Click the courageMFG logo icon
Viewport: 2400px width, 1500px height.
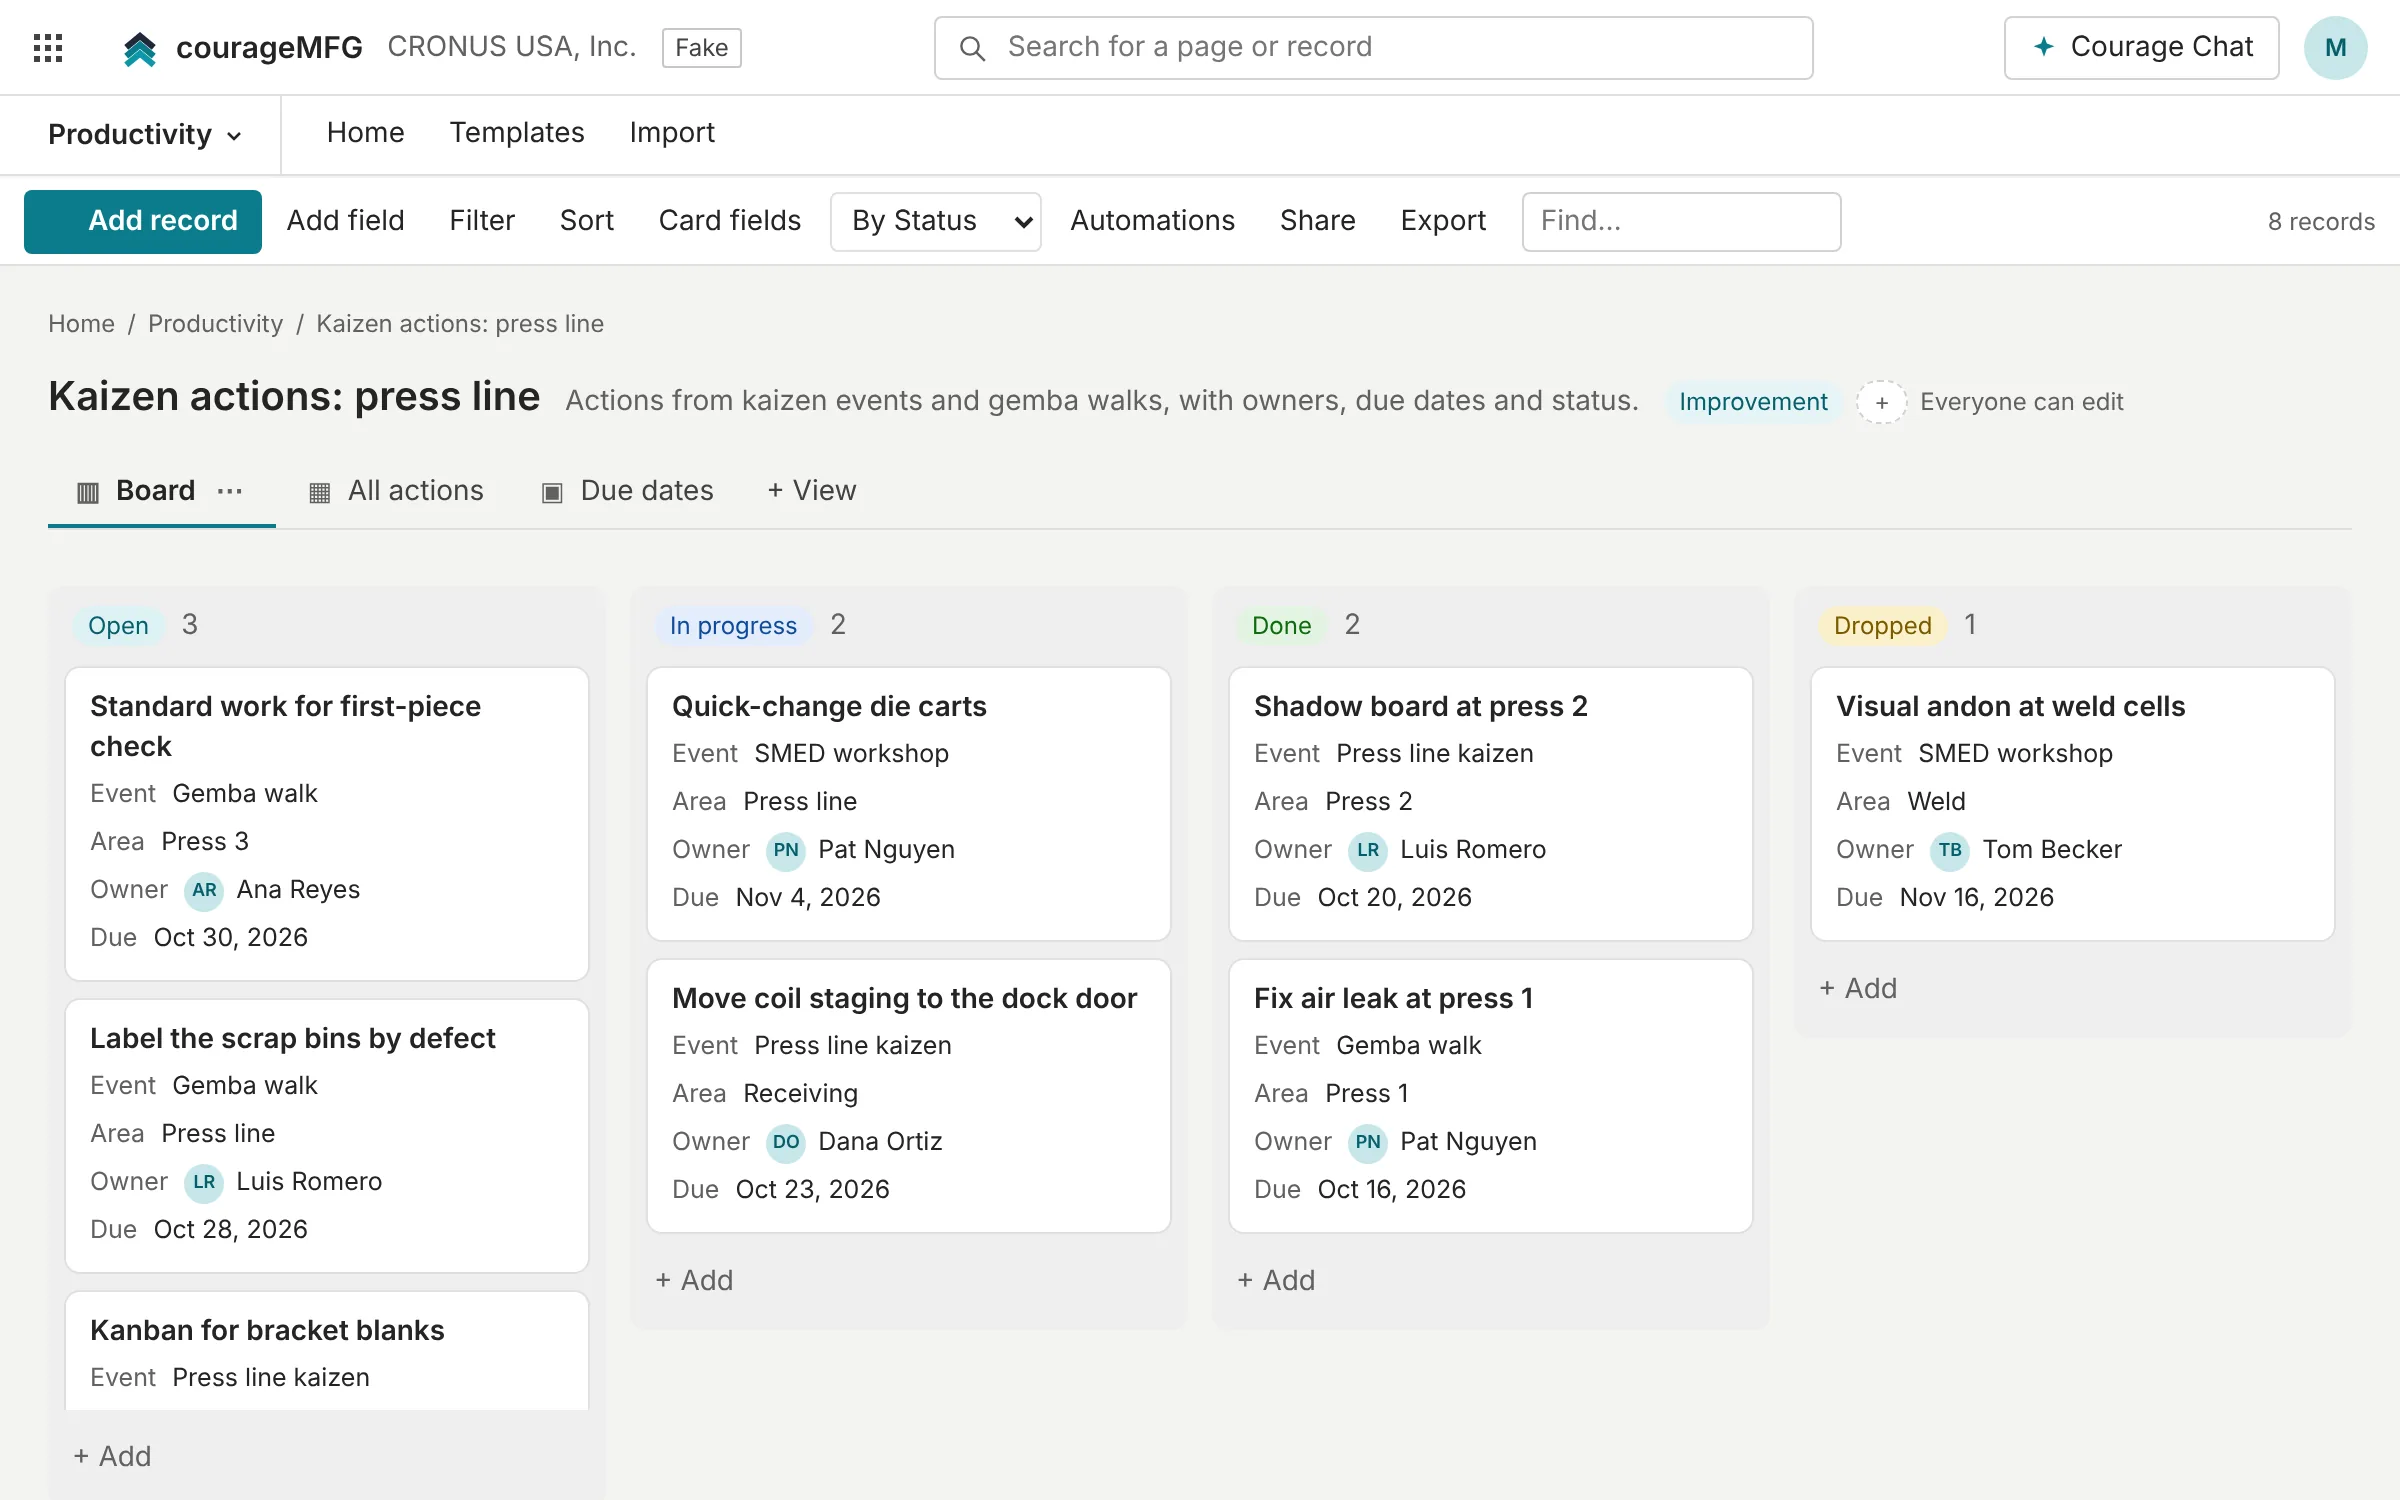click(x=140, y=48)
